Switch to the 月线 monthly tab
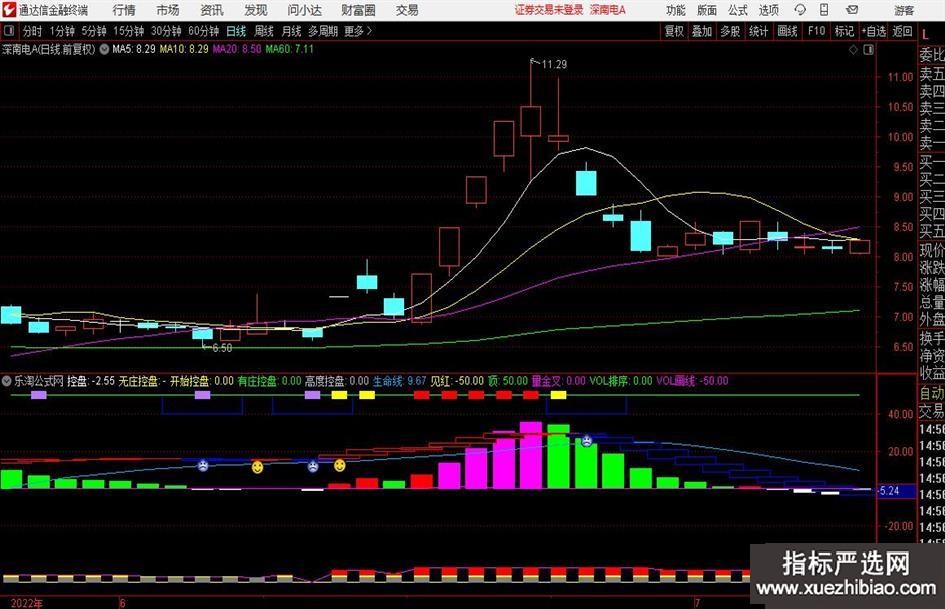The image size is (945, 609). point(291,31)
